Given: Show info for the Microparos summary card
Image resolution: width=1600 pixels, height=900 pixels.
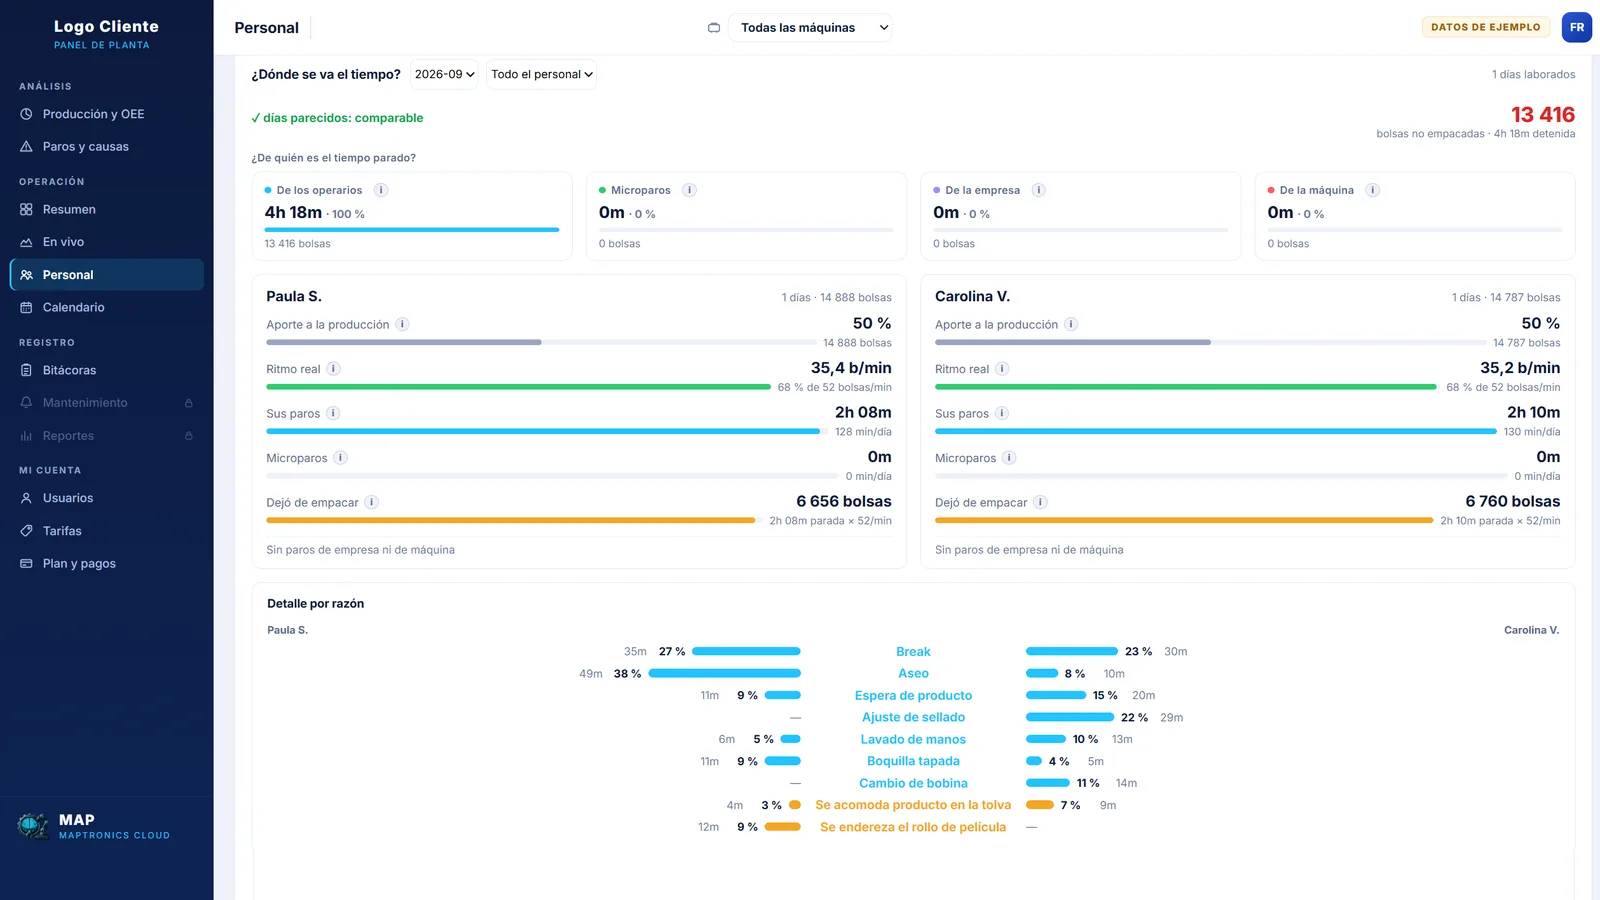Looking at the screenshot, I should pyautogui.click(x=689, y=190).
